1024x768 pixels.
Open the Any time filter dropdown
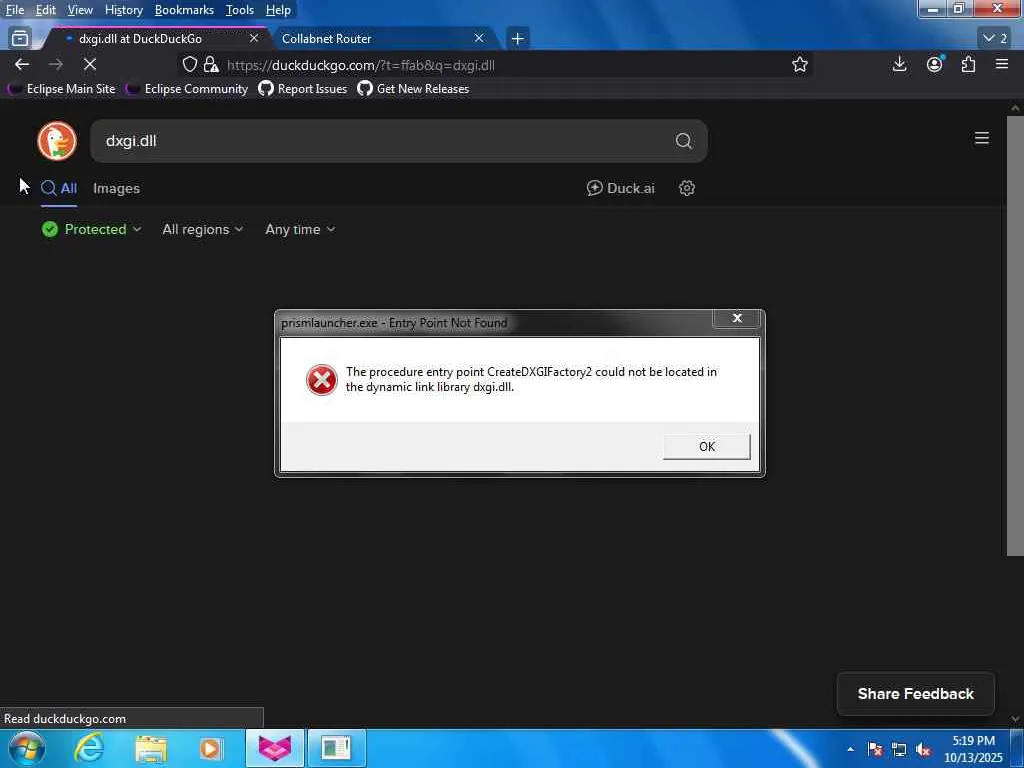click(x=300, y=229)
